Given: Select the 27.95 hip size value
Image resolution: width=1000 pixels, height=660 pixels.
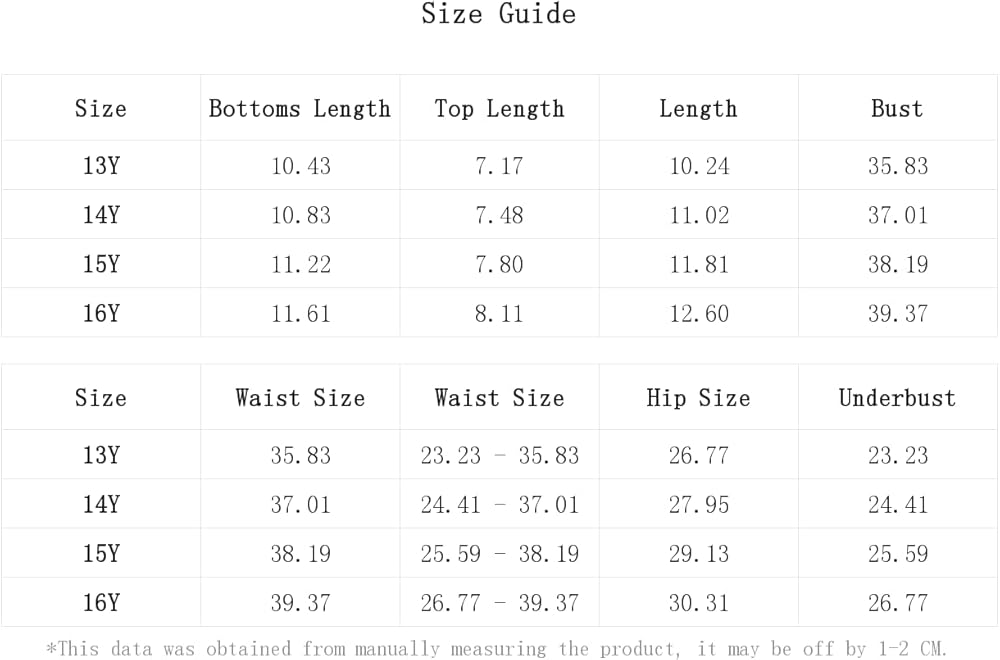Looking at the screenshot, I should pos(698,505).
